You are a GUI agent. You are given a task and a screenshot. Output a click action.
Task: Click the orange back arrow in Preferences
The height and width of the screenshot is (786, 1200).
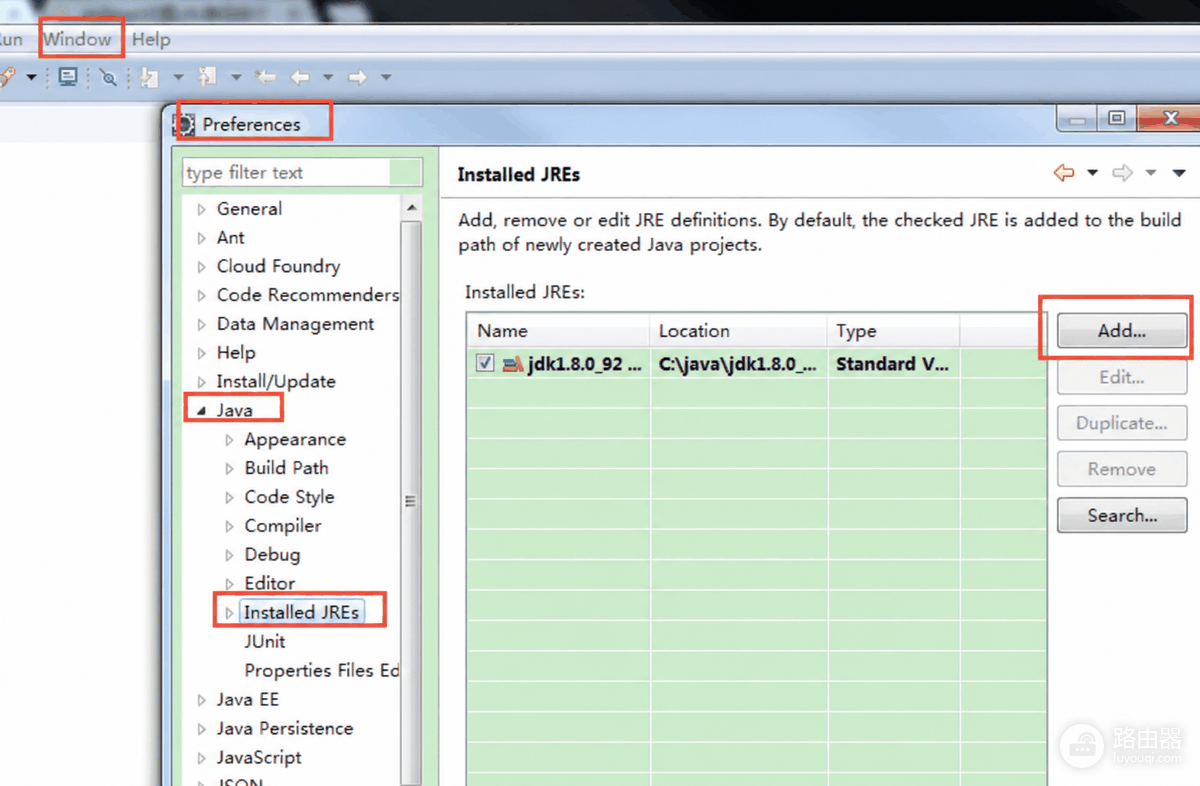1064,173
